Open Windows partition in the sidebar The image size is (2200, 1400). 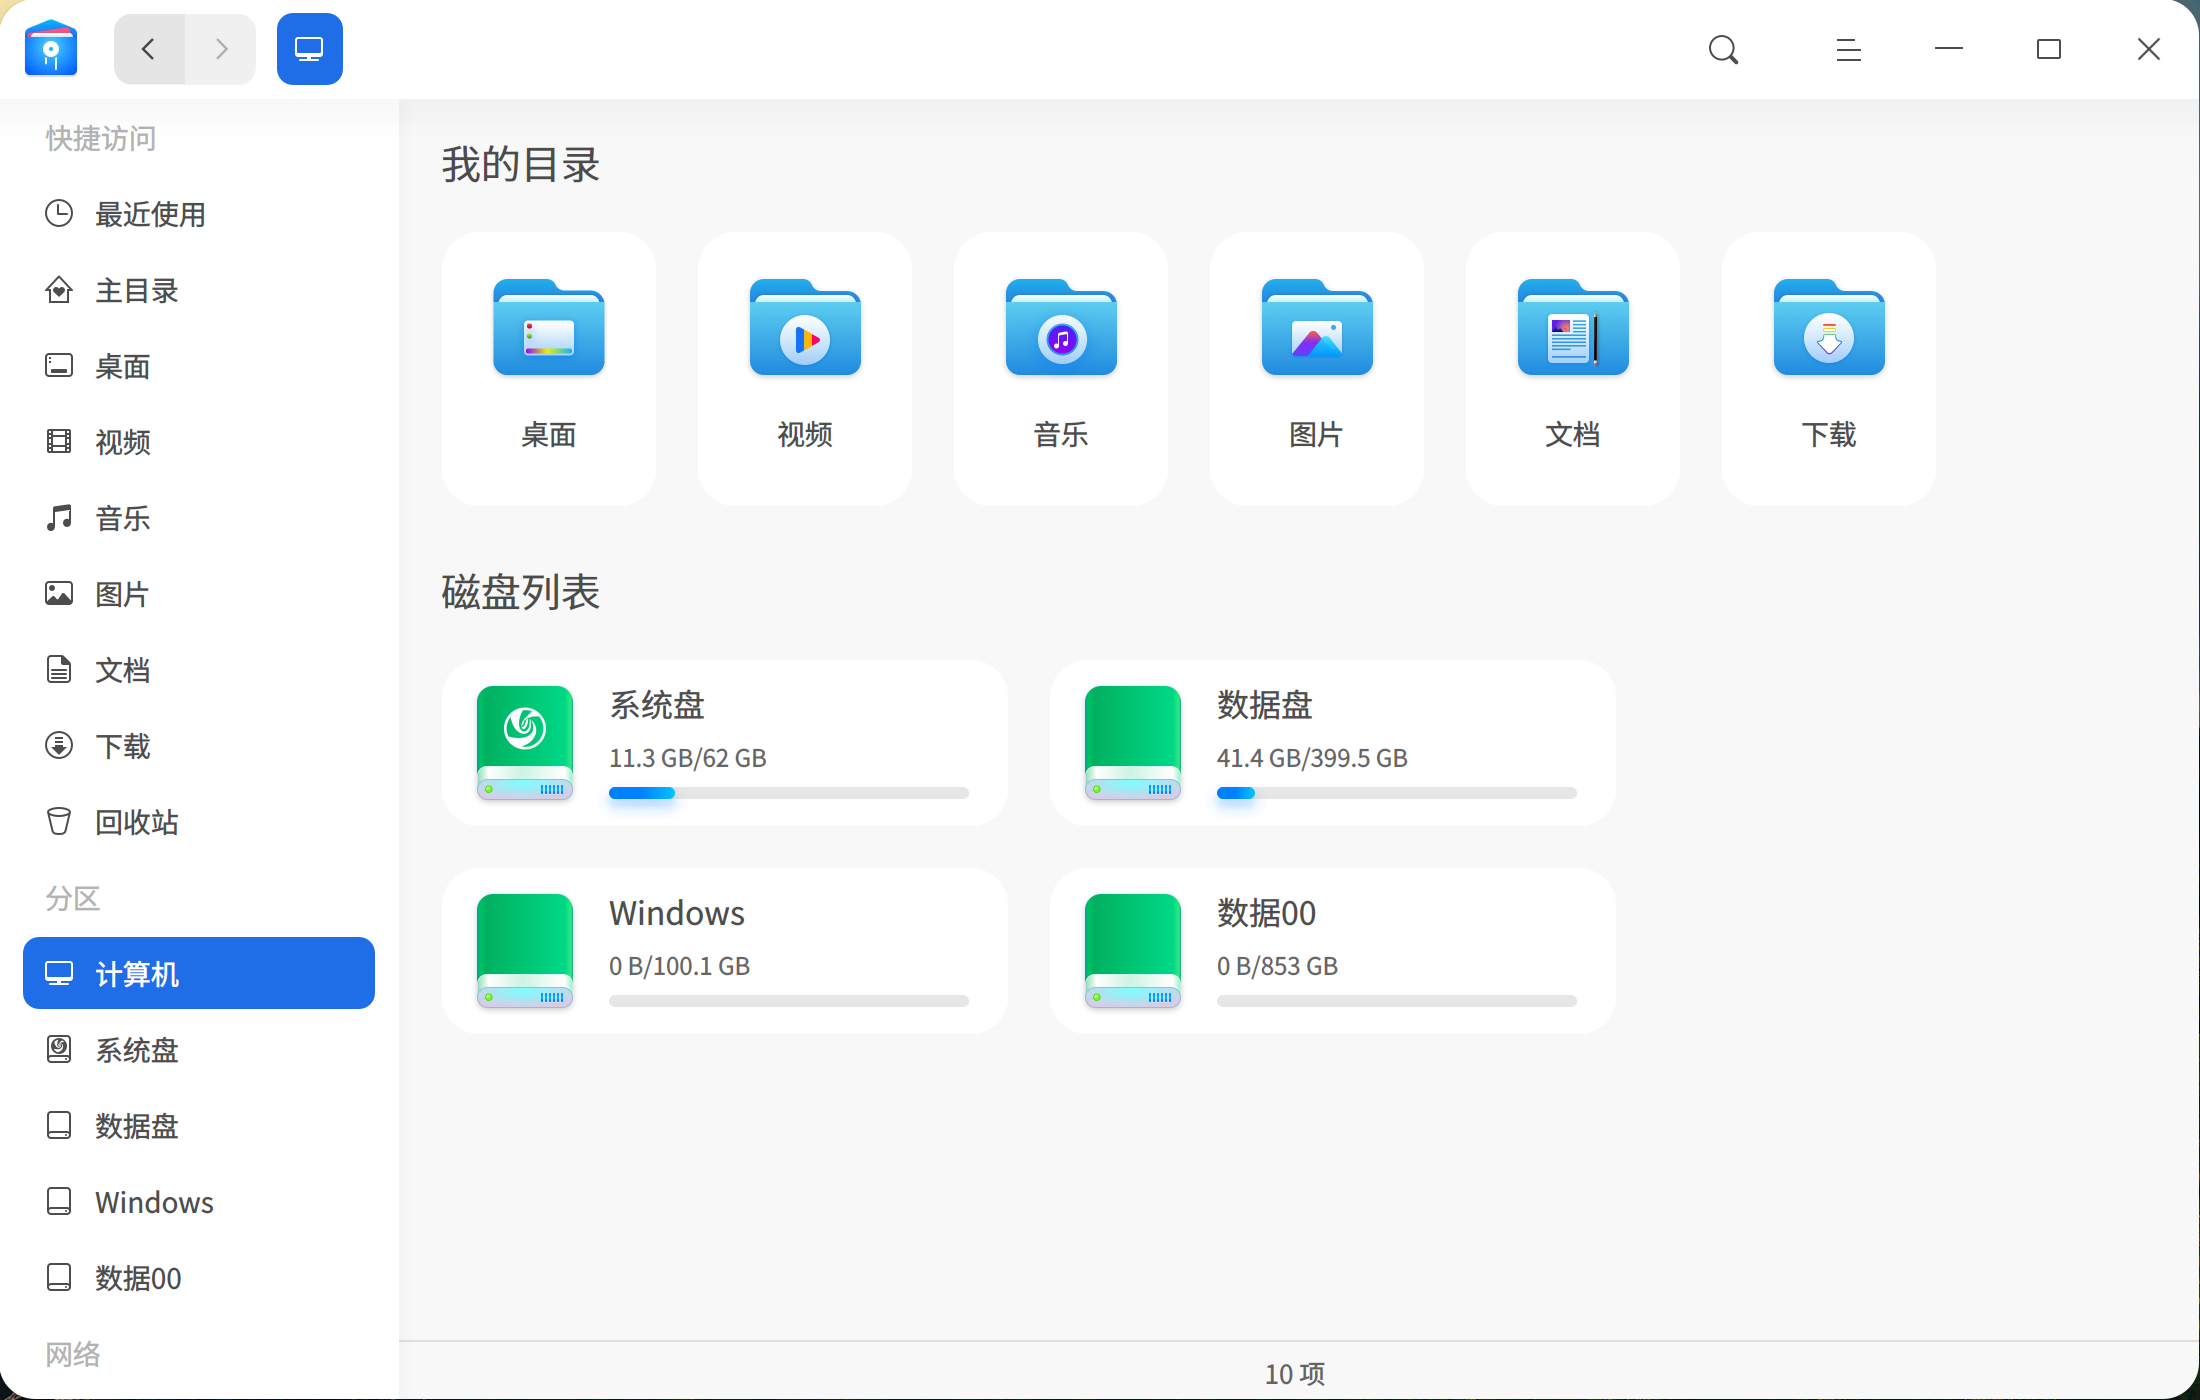pyautogui.click(x=199, y=1202)
